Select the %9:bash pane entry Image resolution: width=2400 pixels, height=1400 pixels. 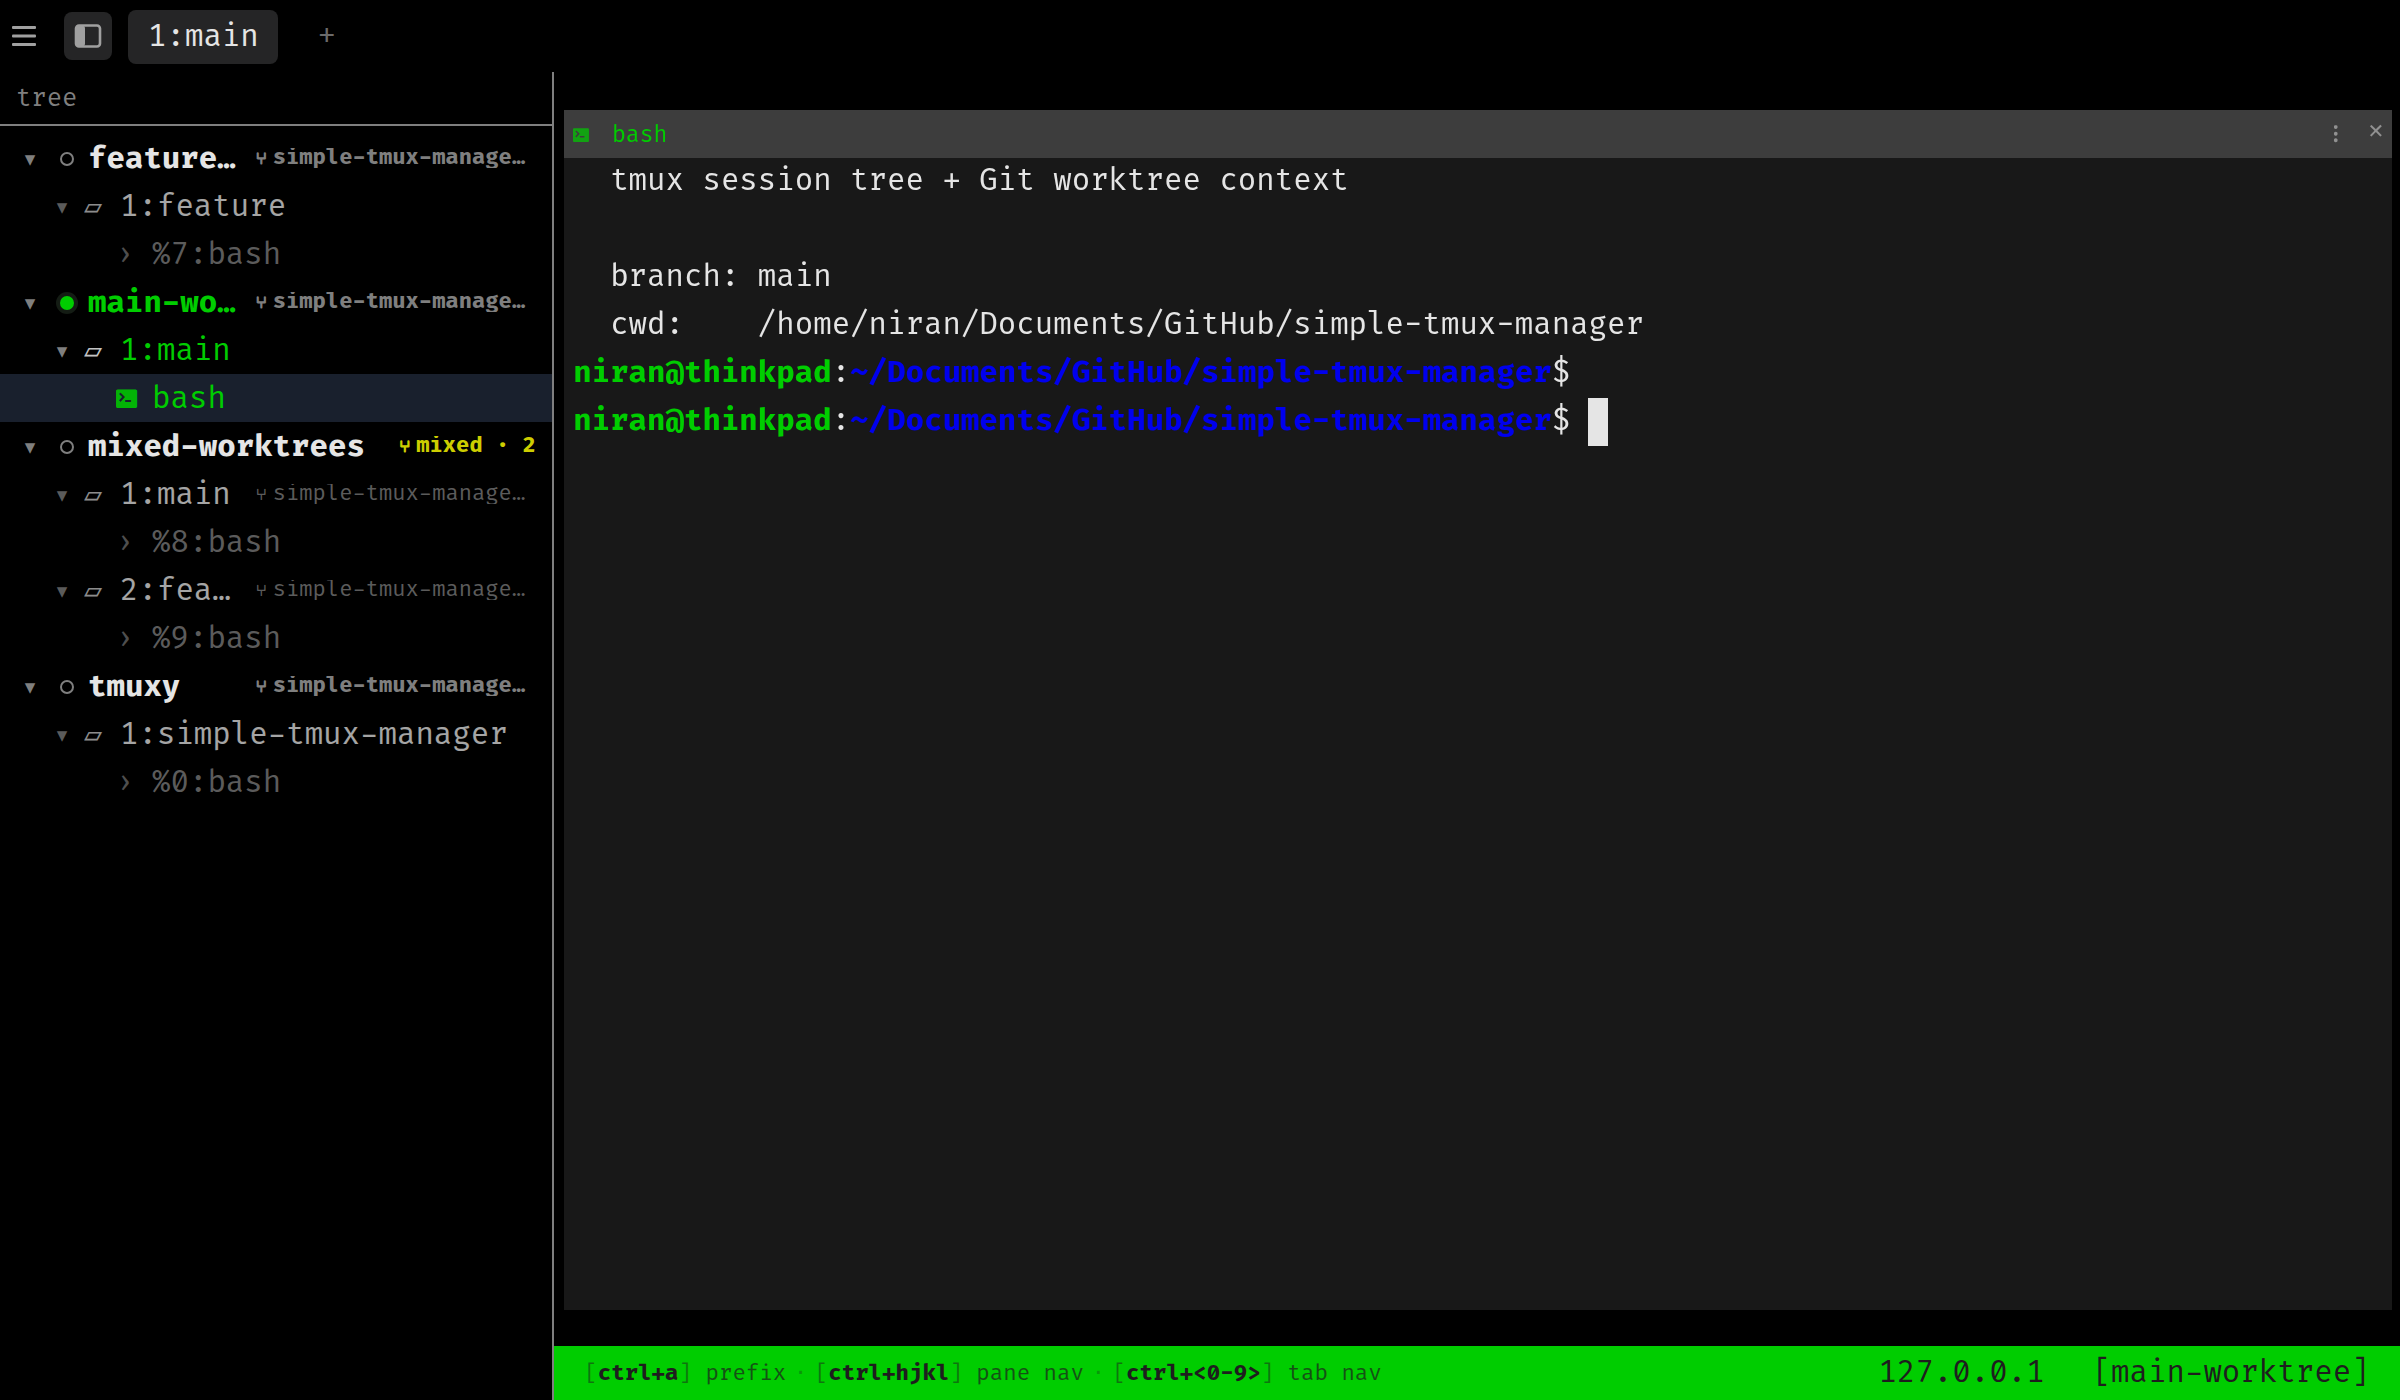(216, 638)
